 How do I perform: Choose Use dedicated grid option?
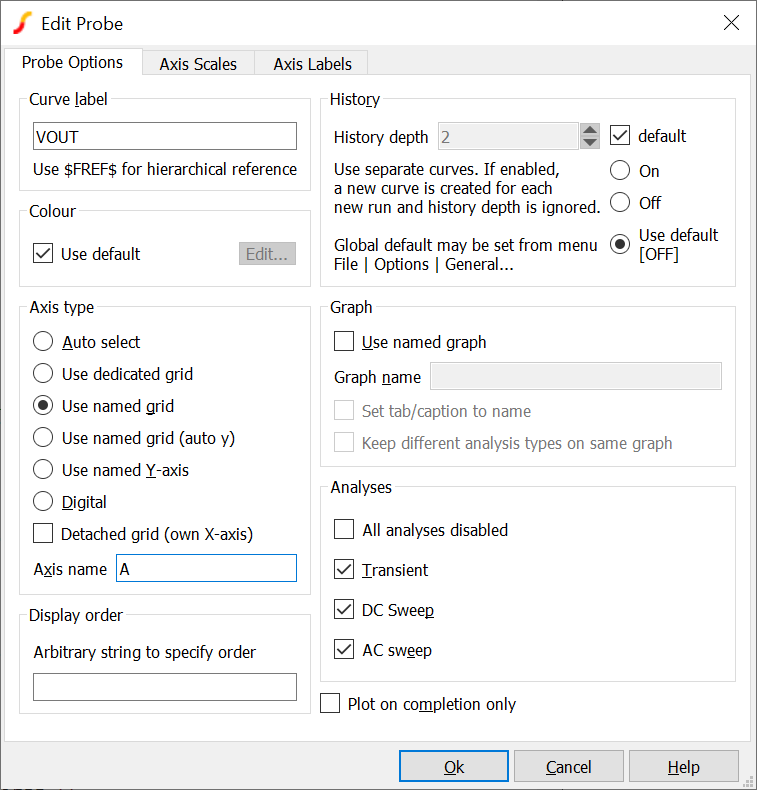coord(43,374)
